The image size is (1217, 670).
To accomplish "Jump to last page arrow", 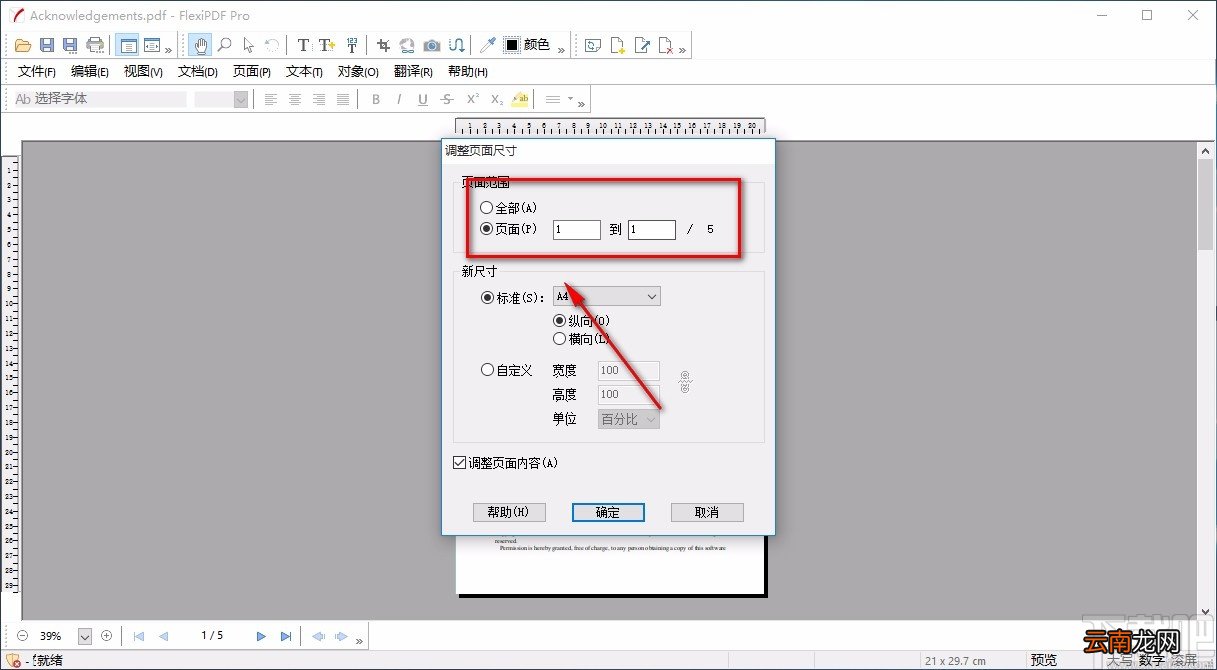I will (x=286, y=636).
